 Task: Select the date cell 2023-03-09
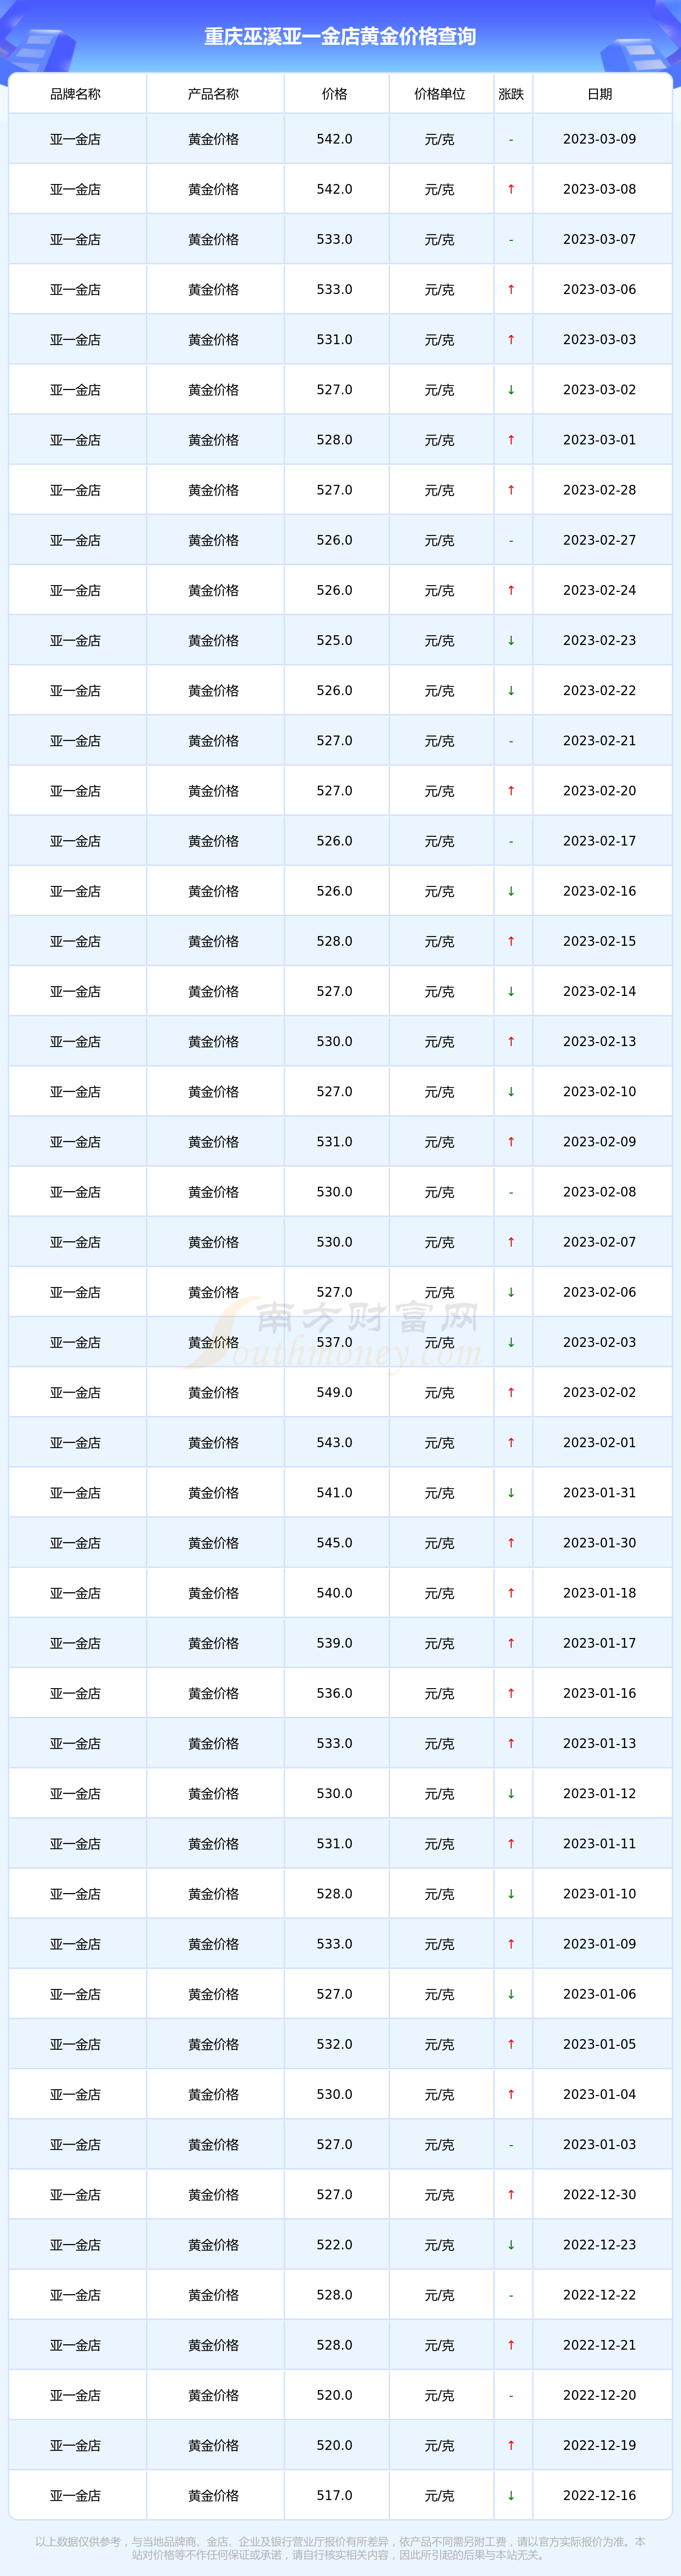pyautogui.click(x=600, y=139)
